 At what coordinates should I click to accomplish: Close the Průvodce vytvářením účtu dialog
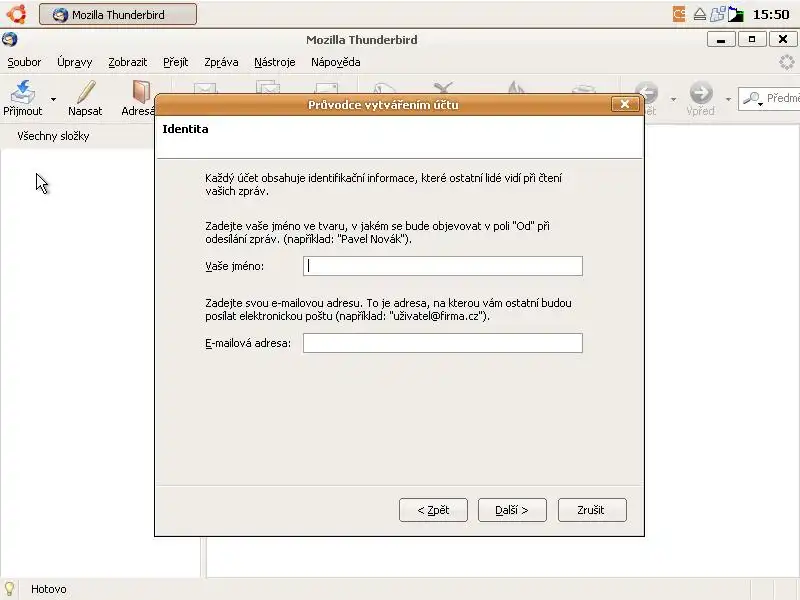[624, 104]
